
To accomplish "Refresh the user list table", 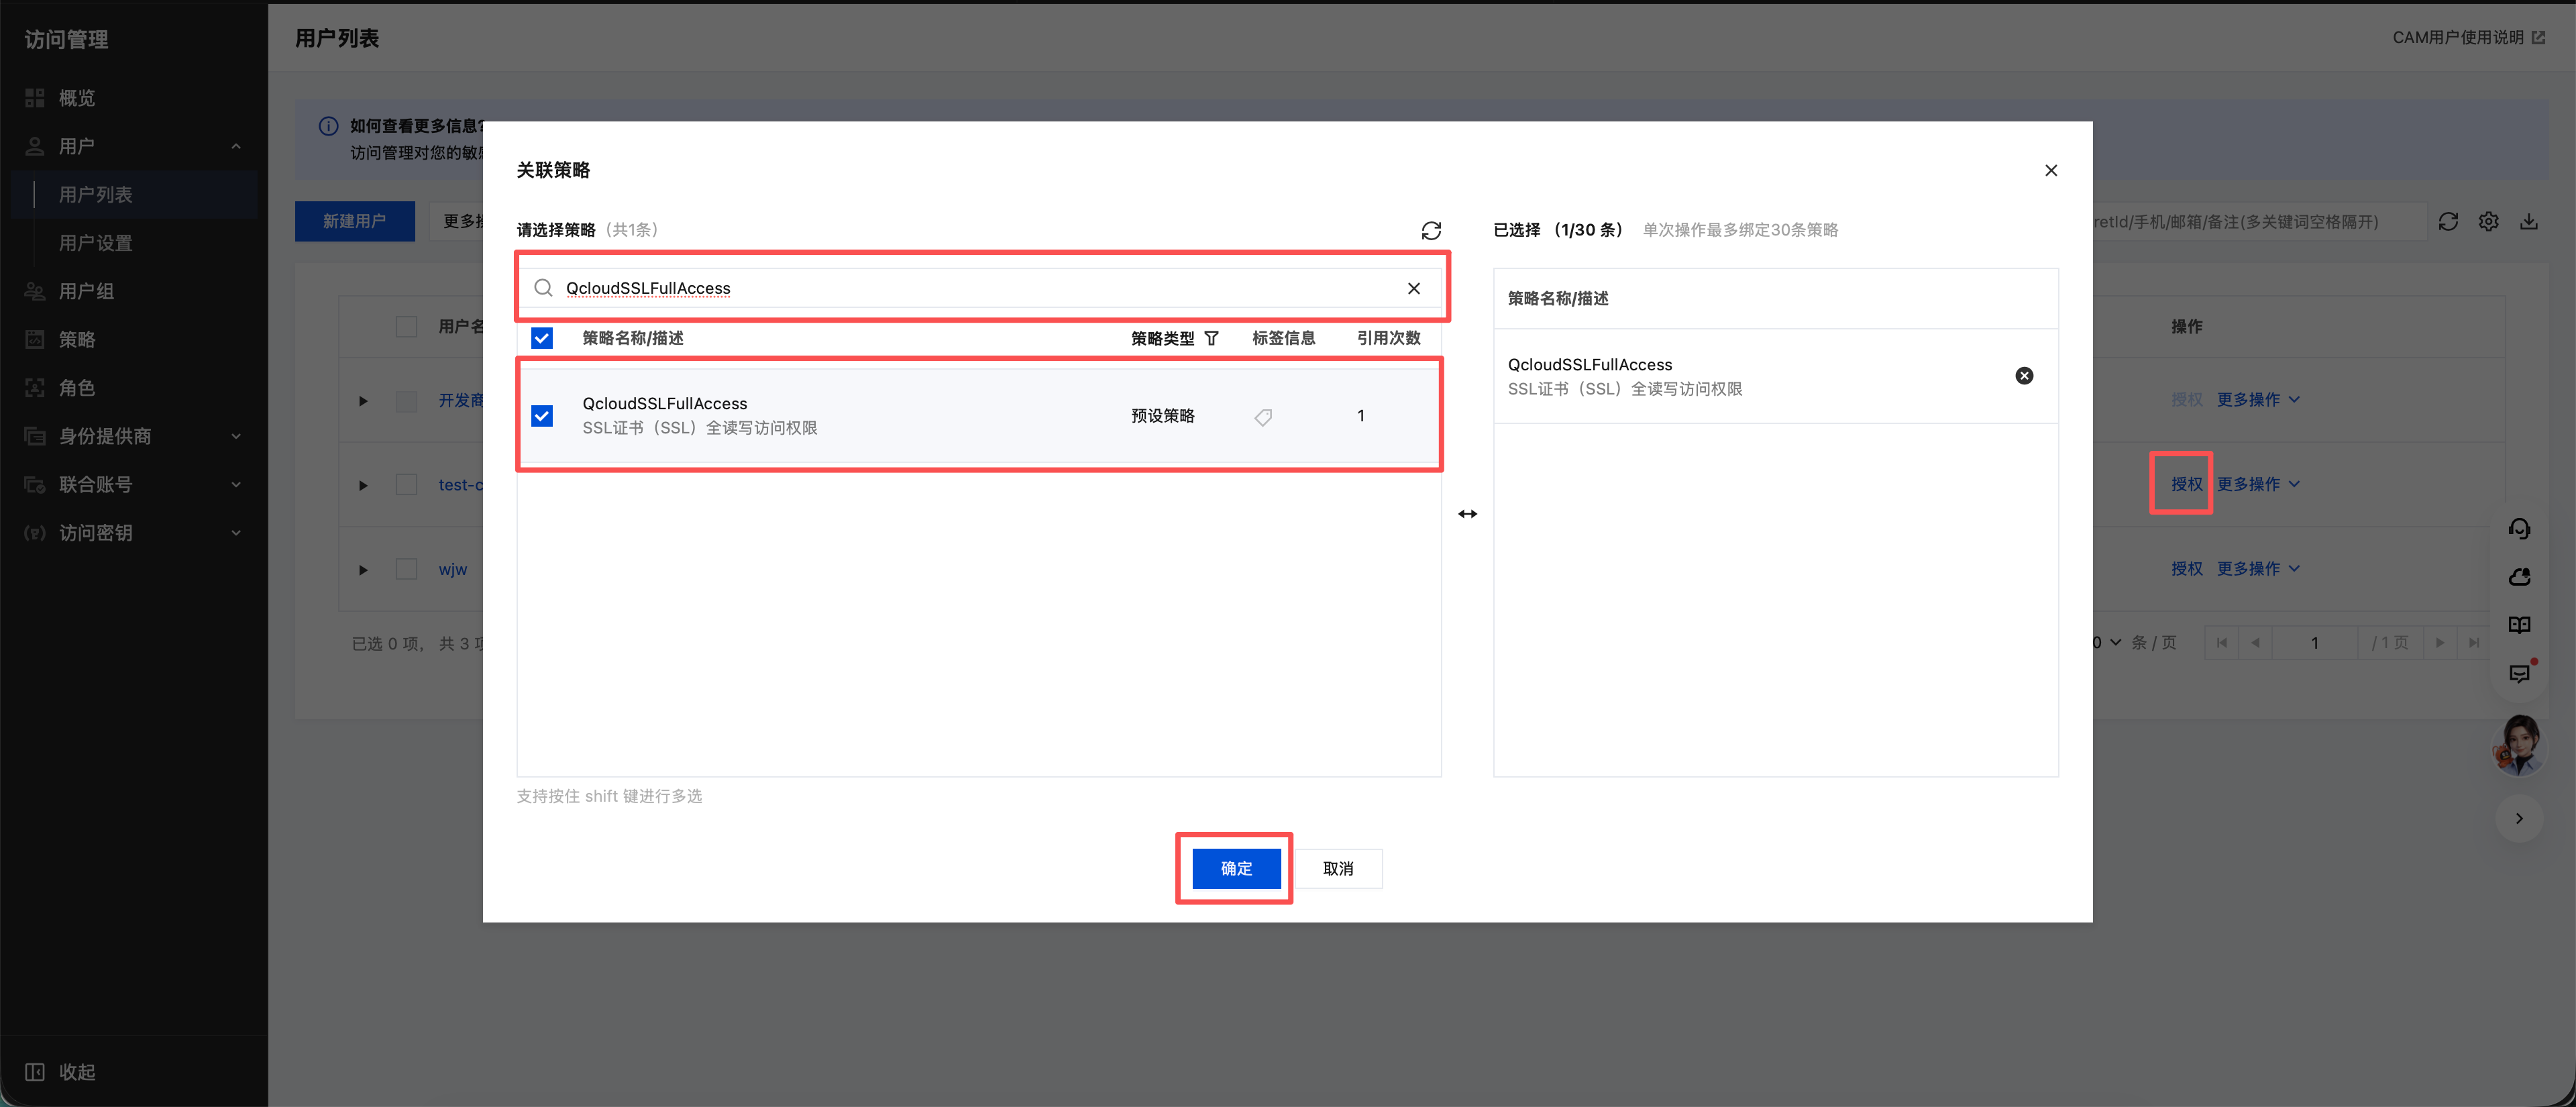I will click(2448, 222).
